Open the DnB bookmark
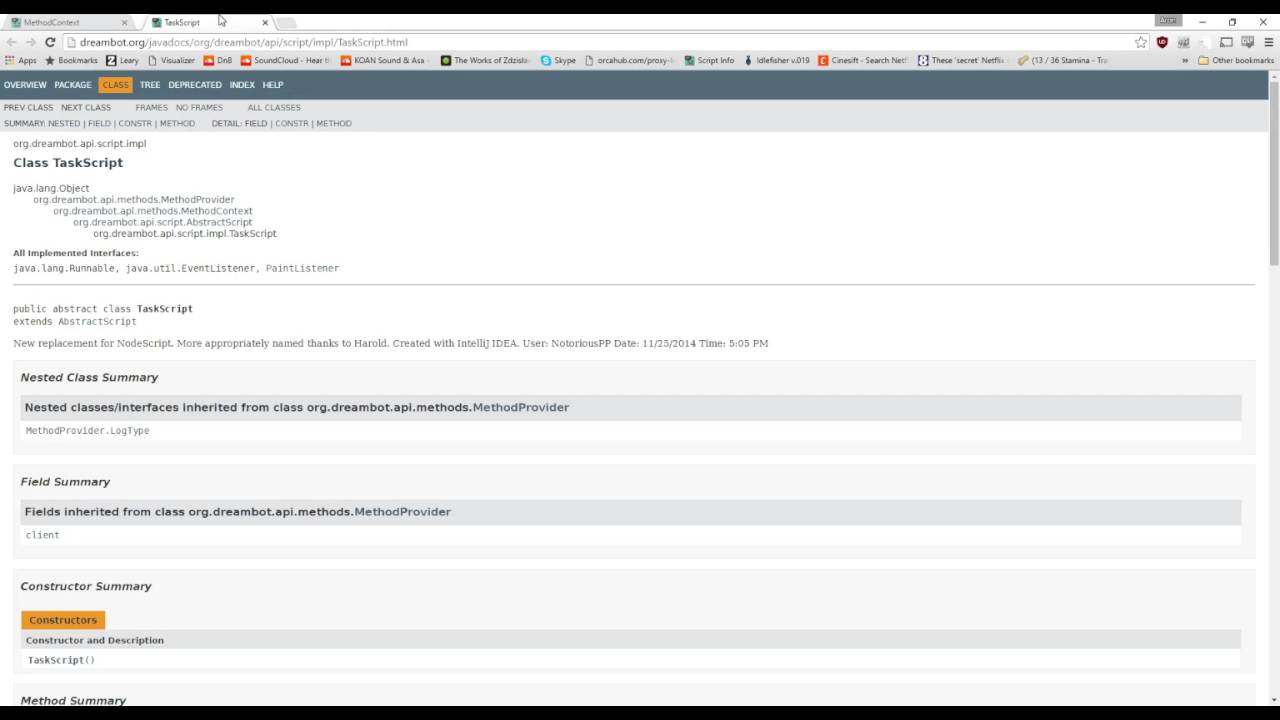Image resolution: width=1280 pixels, height=720 pixels. (218, 60)
